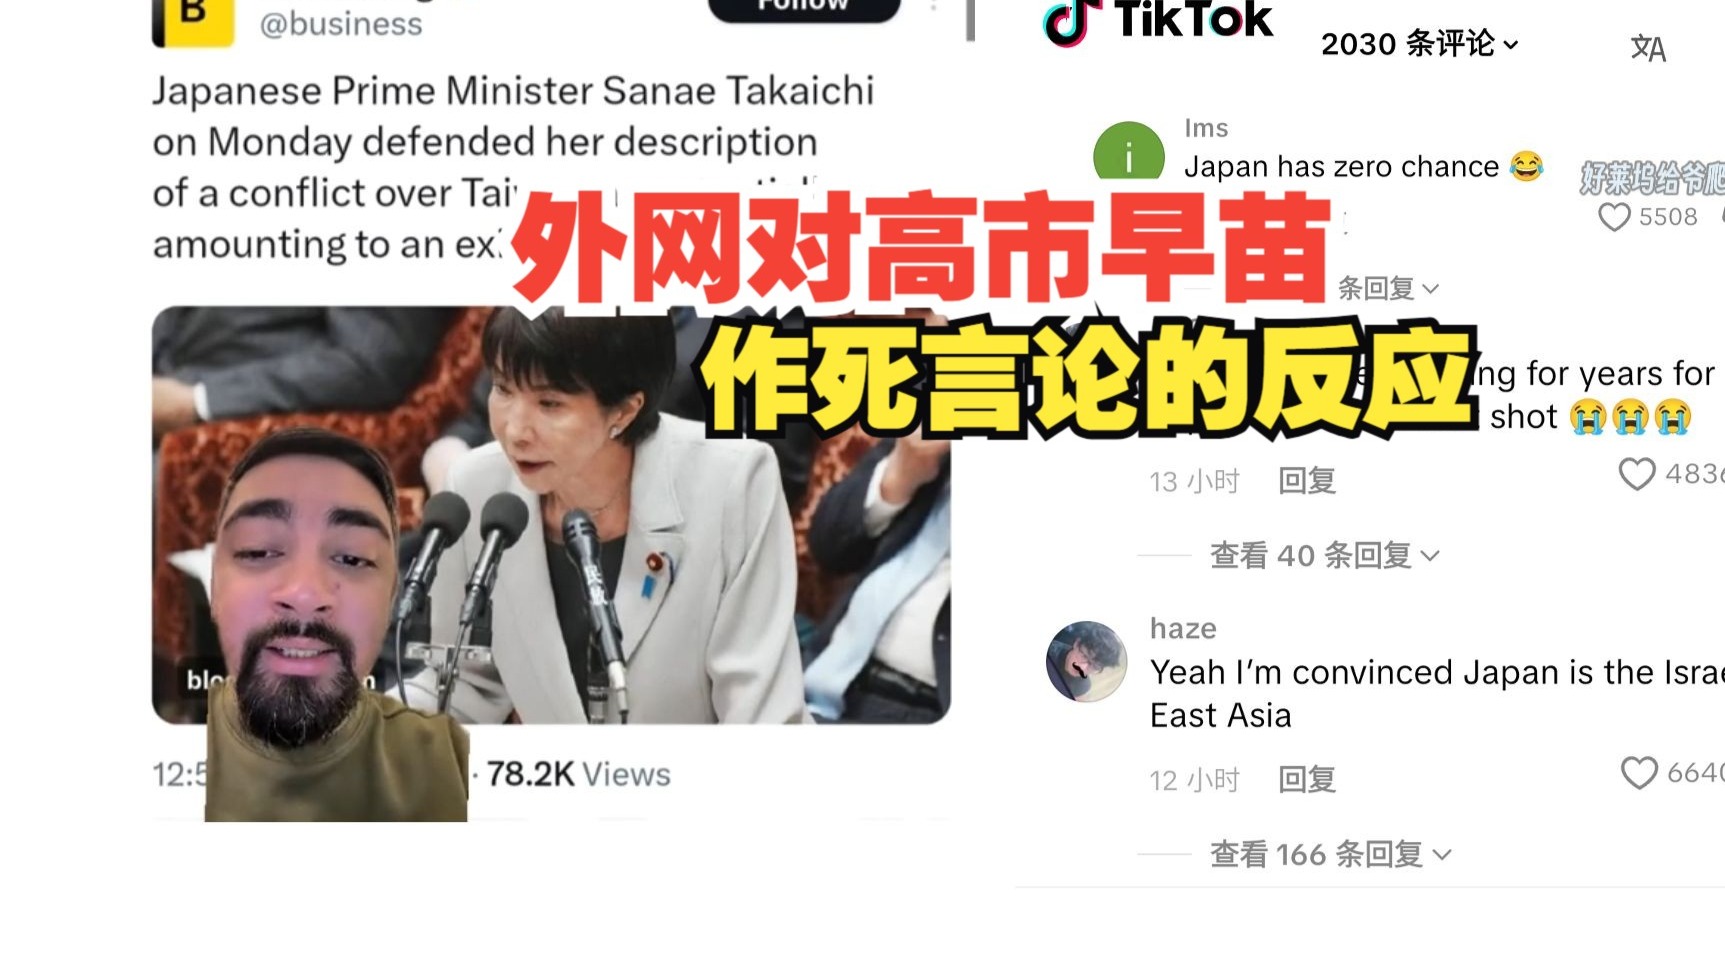Click the lms username

pos(1206,128)
